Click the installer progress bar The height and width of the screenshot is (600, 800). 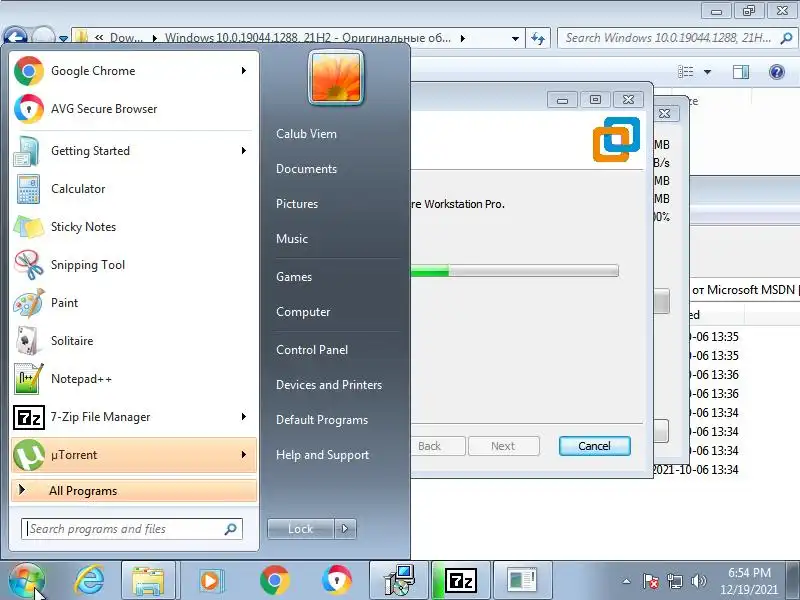tap(514, 270)
